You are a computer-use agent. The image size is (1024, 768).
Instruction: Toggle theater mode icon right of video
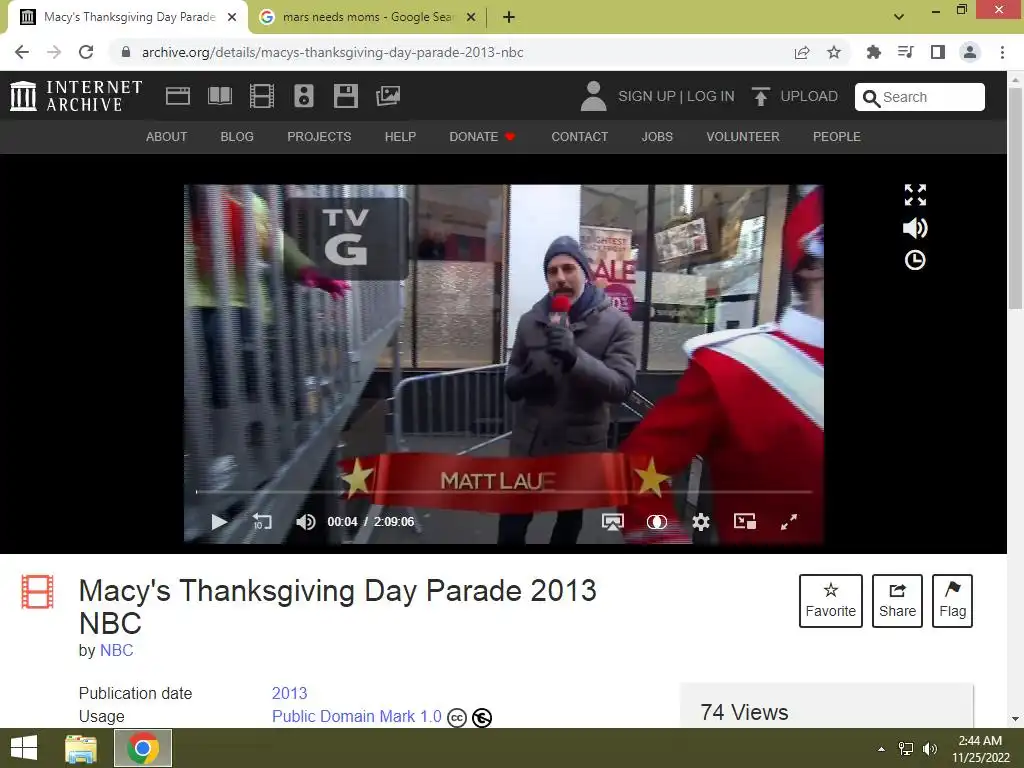pyautogui.click(x=915, y=195)
